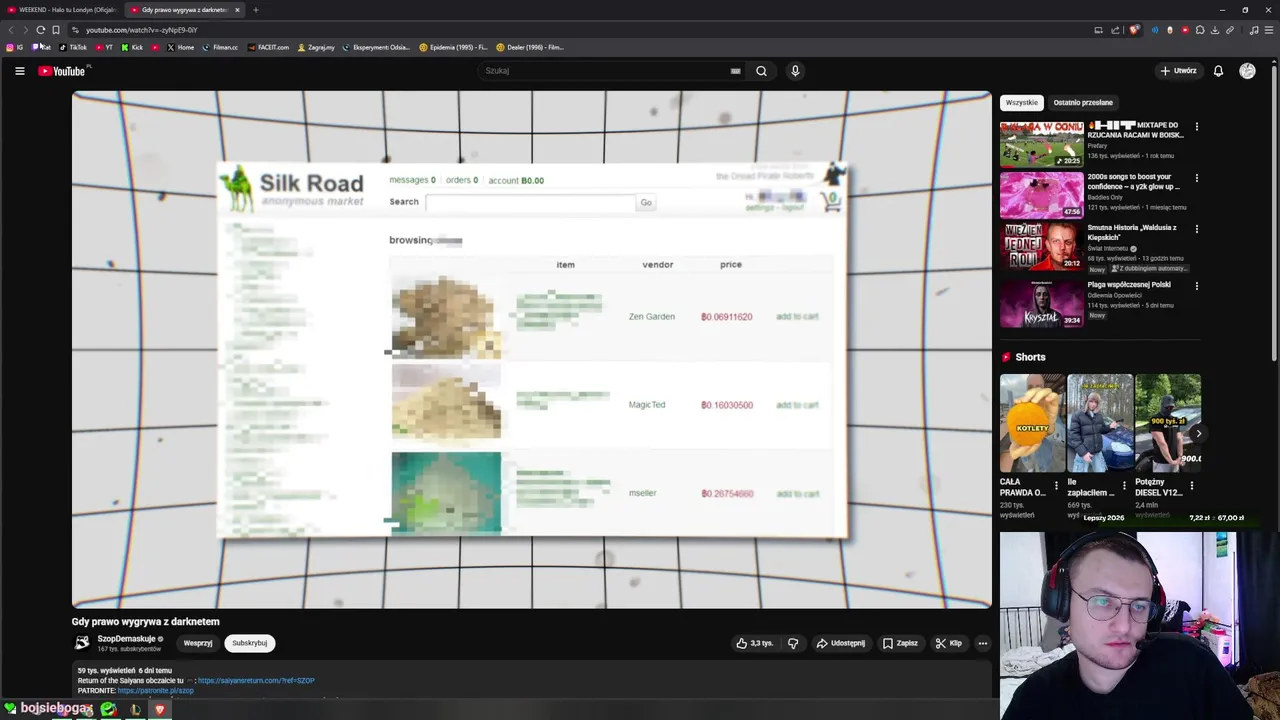This screenshot has width=1280, height=720.
Task: Open the 'Plaga współczesnej Polski' thumbnail
Action: tap(1041, 303)
